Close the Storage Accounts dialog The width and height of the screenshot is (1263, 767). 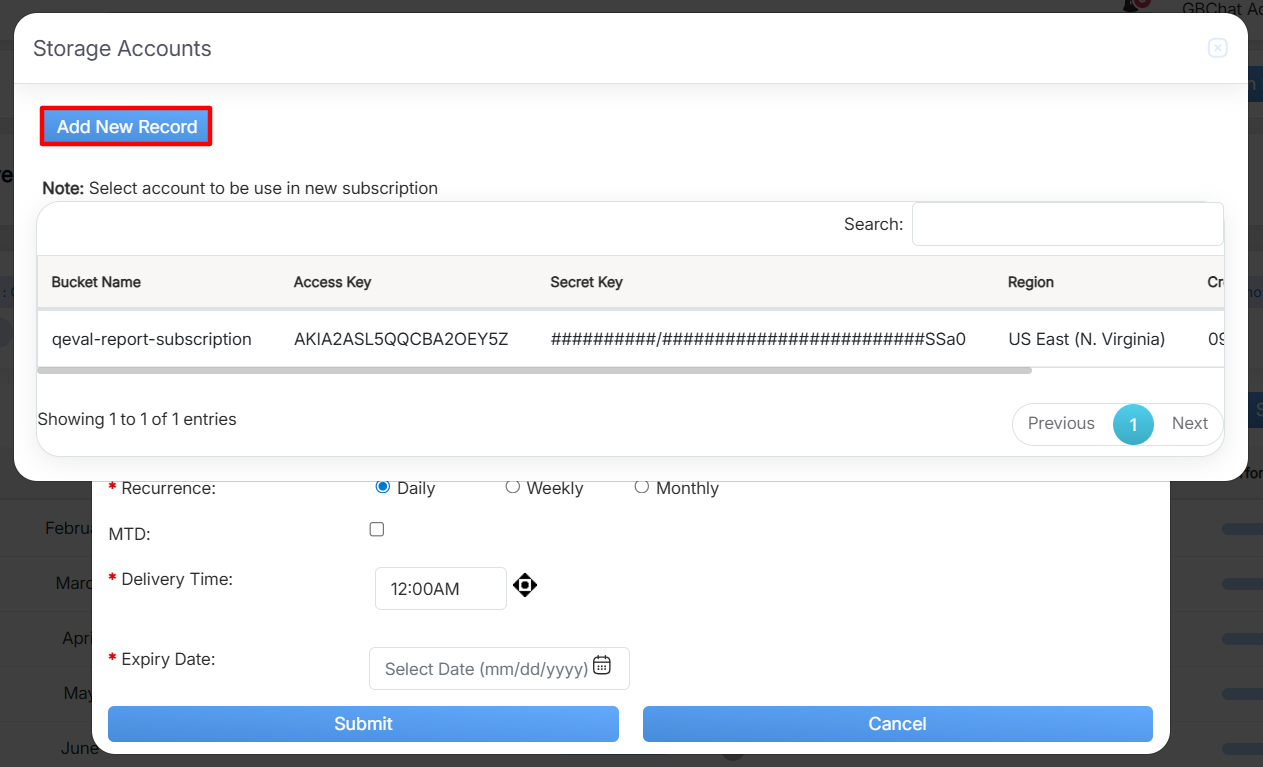coord(1217,48)
